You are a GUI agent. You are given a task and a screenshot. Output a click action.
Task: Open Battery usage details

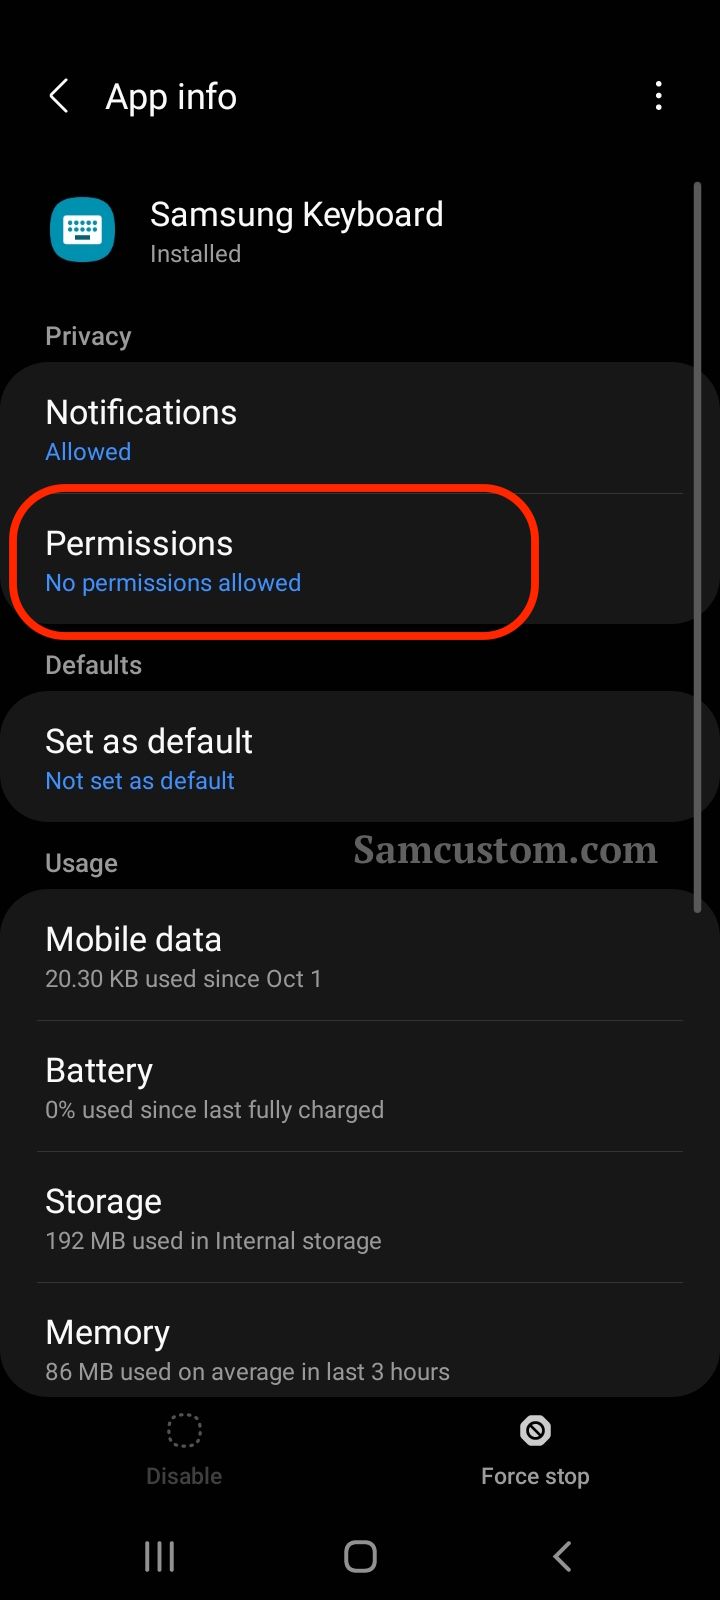click(x=360, y=1086)
